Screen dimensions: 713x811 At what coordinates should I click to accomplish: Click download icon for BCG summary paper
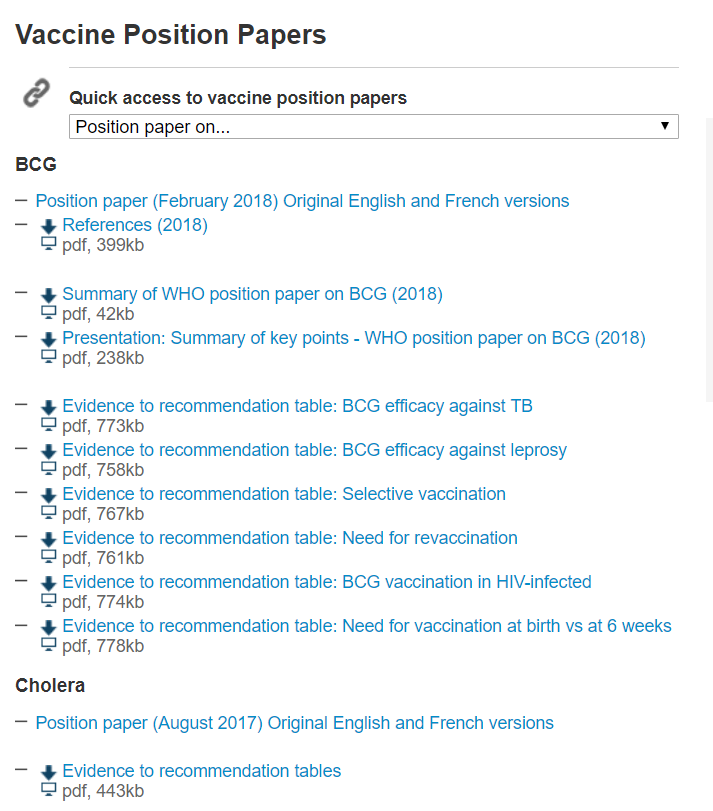[x=48, y=294]
